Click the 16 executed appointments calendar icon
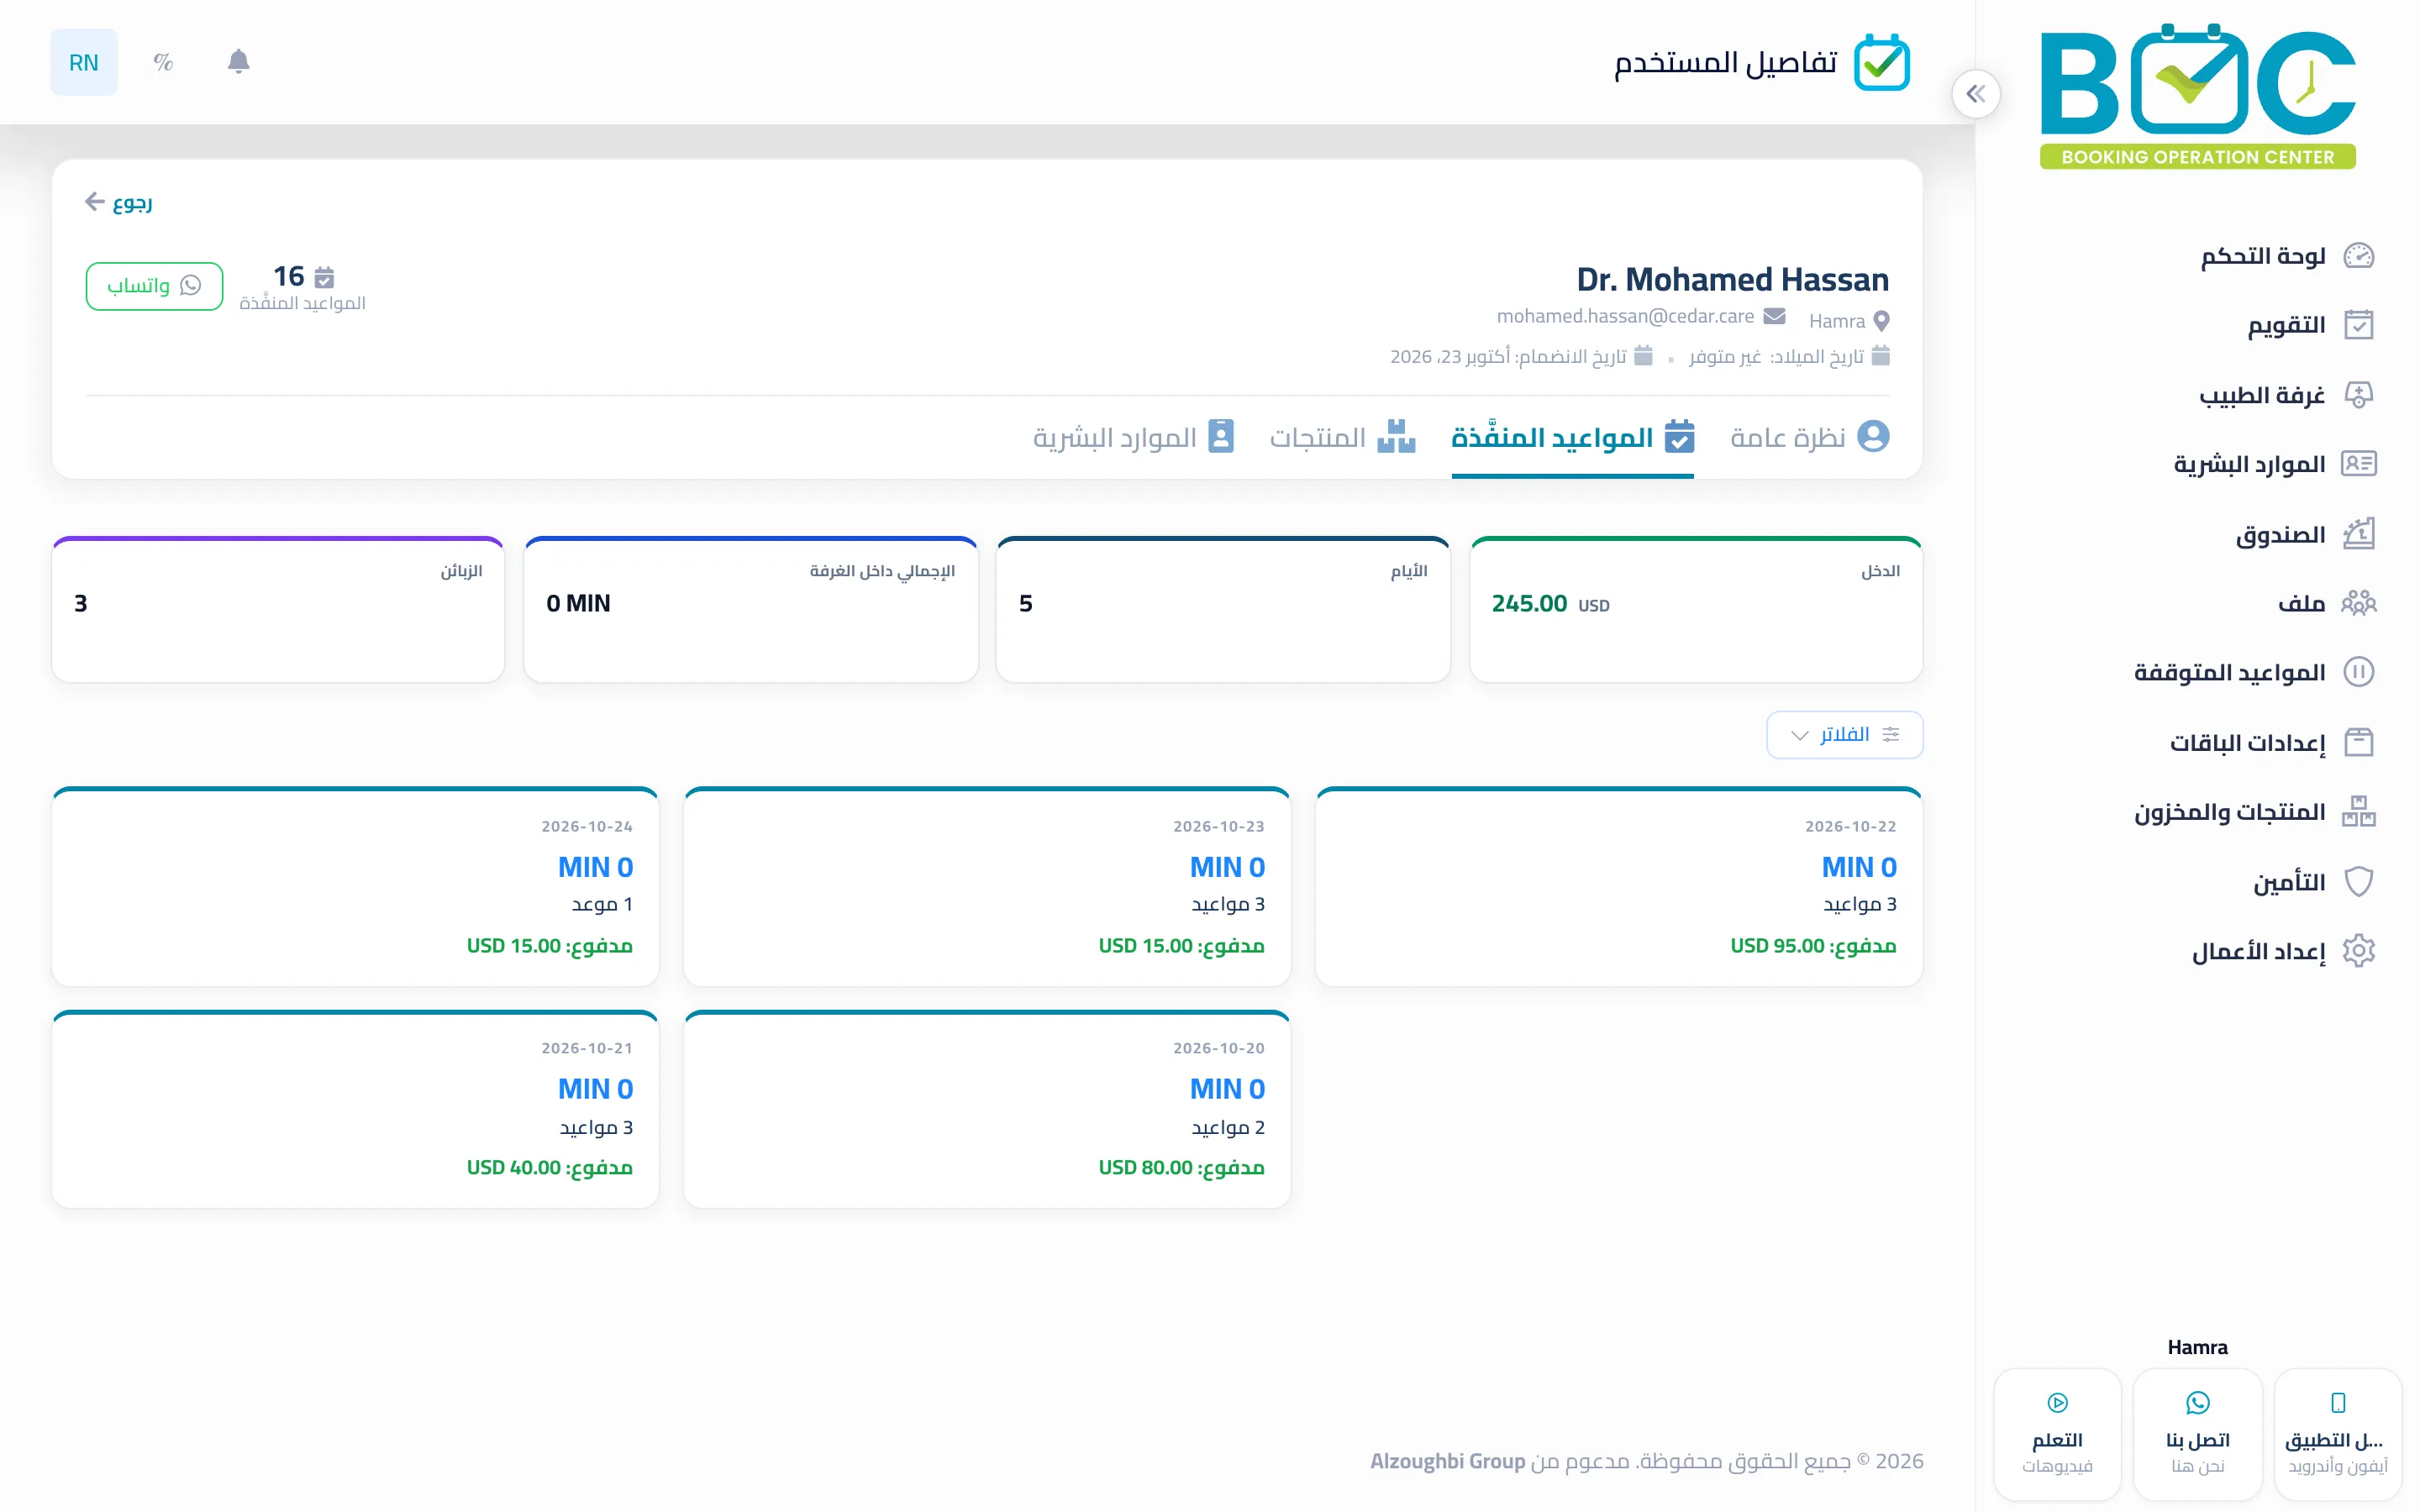This screenshot has height=1512, width=2420. click(x=324, y=277)
